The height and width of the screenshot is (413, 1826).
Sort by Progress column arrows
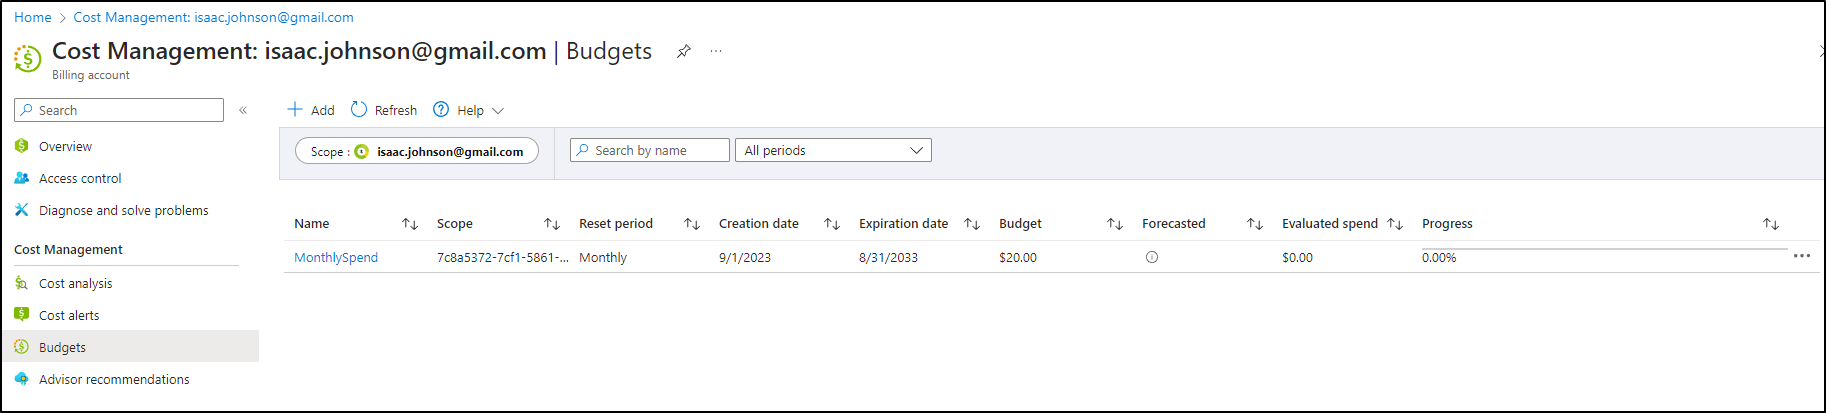click(x=1771, y=224)
